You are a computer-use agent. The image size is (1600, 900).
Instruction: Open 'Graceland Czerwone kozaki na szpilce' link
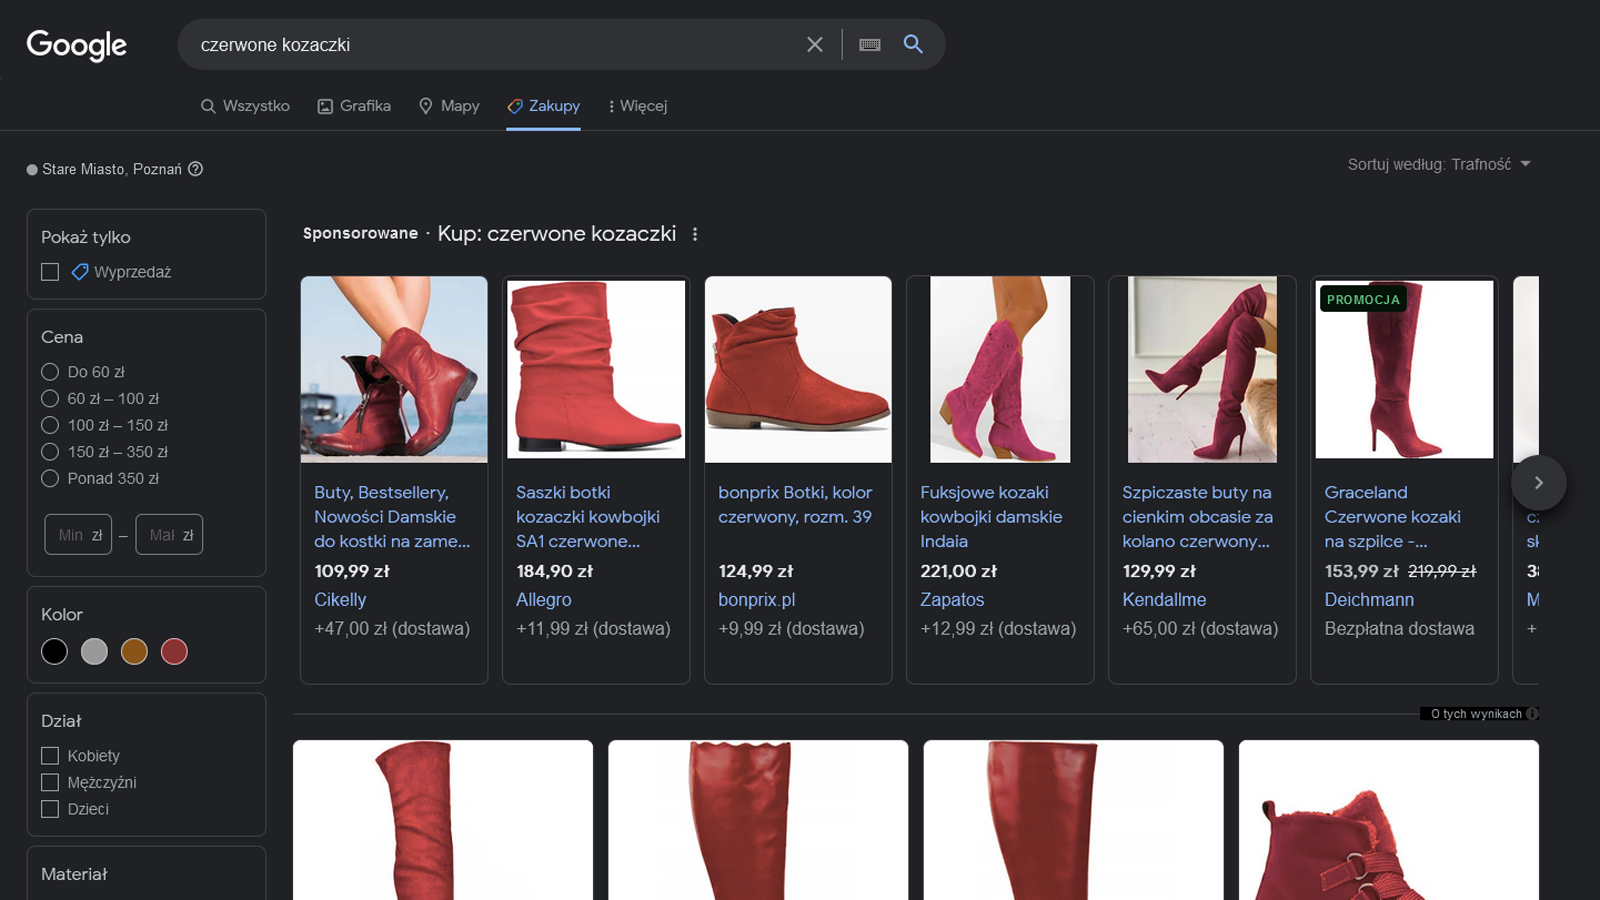click(x=1392, y=517)
